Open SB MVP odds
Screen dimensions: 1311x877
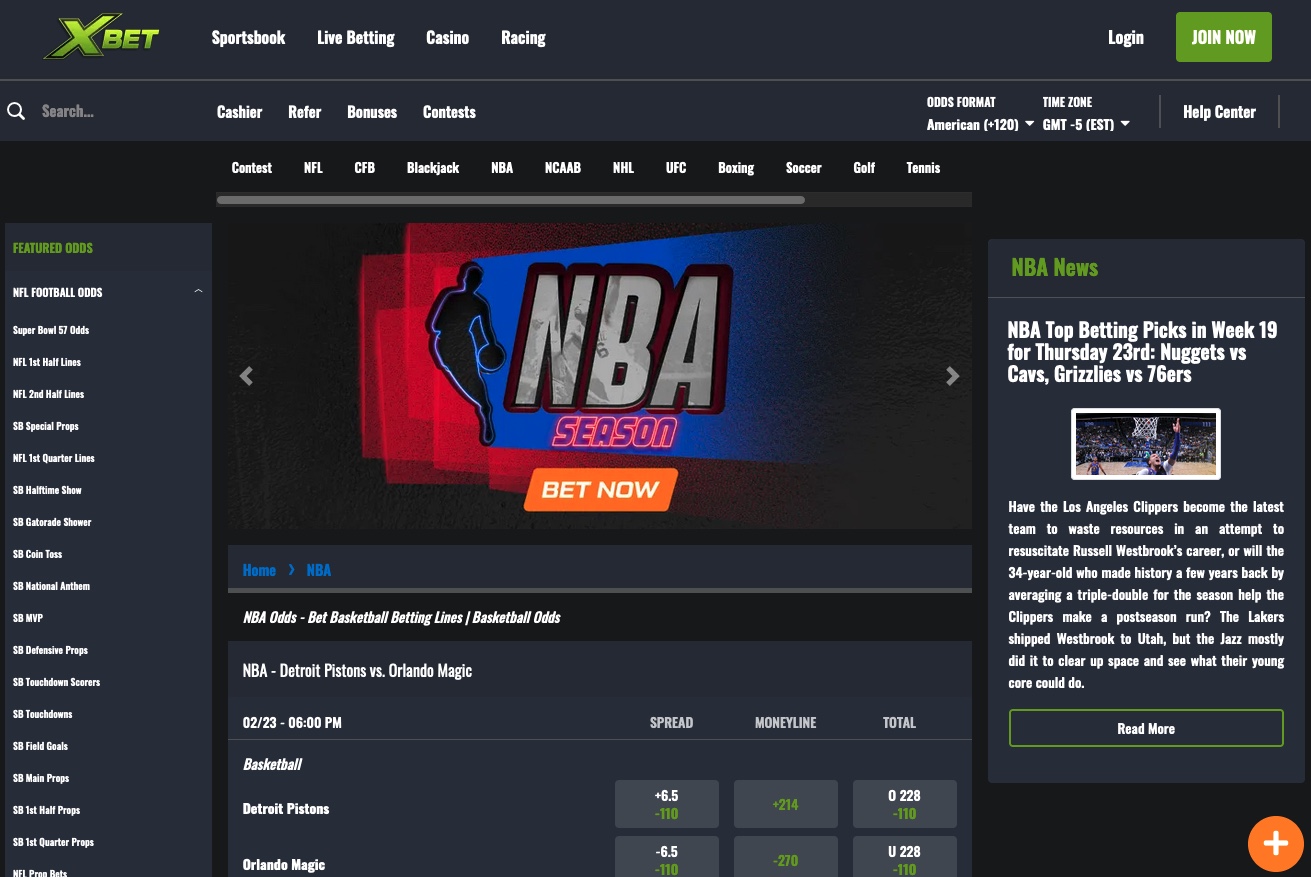coord(28,618)
